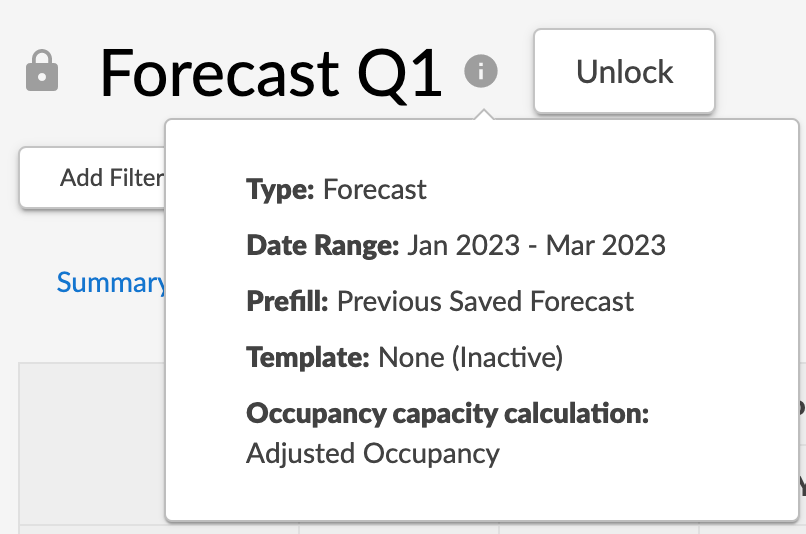Click the Occupancy capacity calculation label
The image size is (806, 534).
(447, 413)
